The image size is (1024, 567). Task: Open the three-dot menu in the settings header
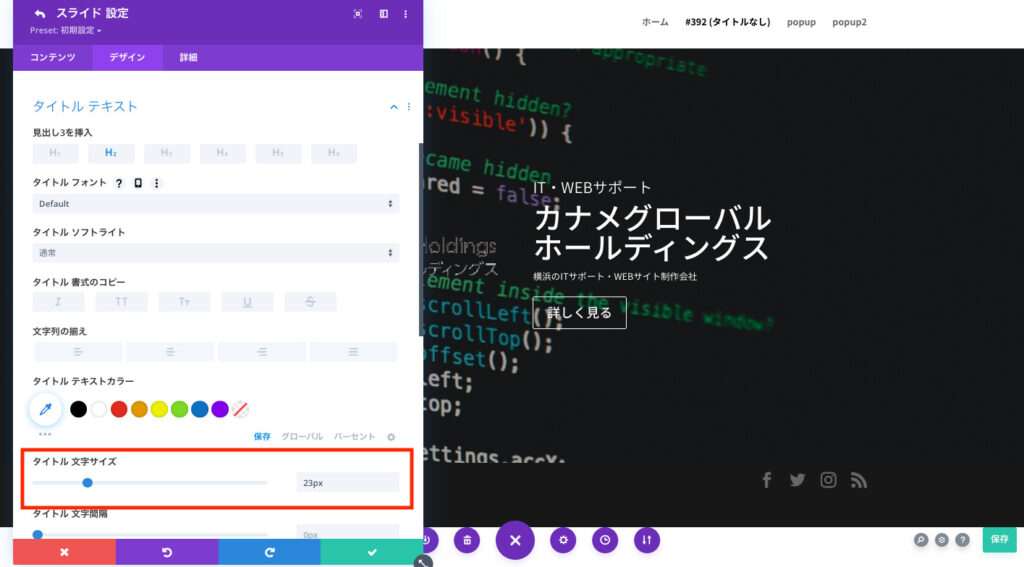(406, 14)
